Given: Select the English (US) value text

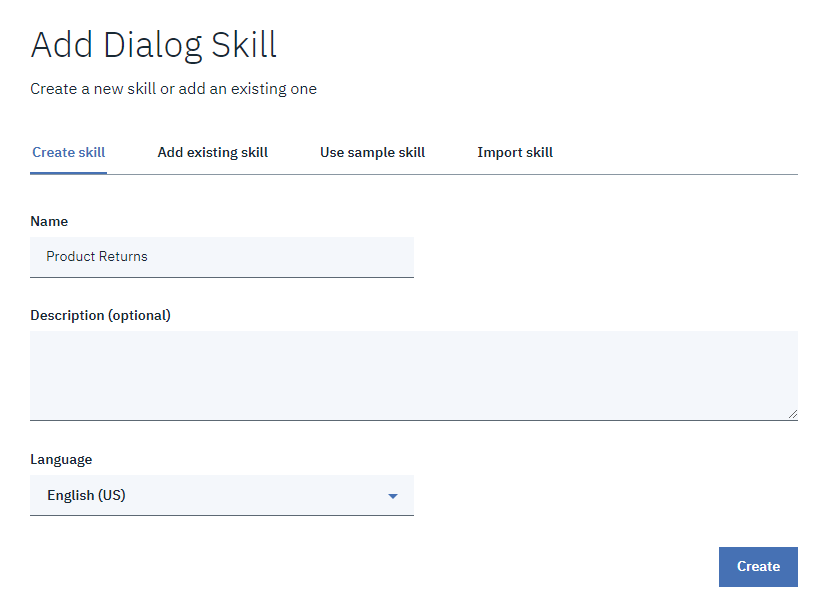Looking at the screenshot, I should coord(86,495).
